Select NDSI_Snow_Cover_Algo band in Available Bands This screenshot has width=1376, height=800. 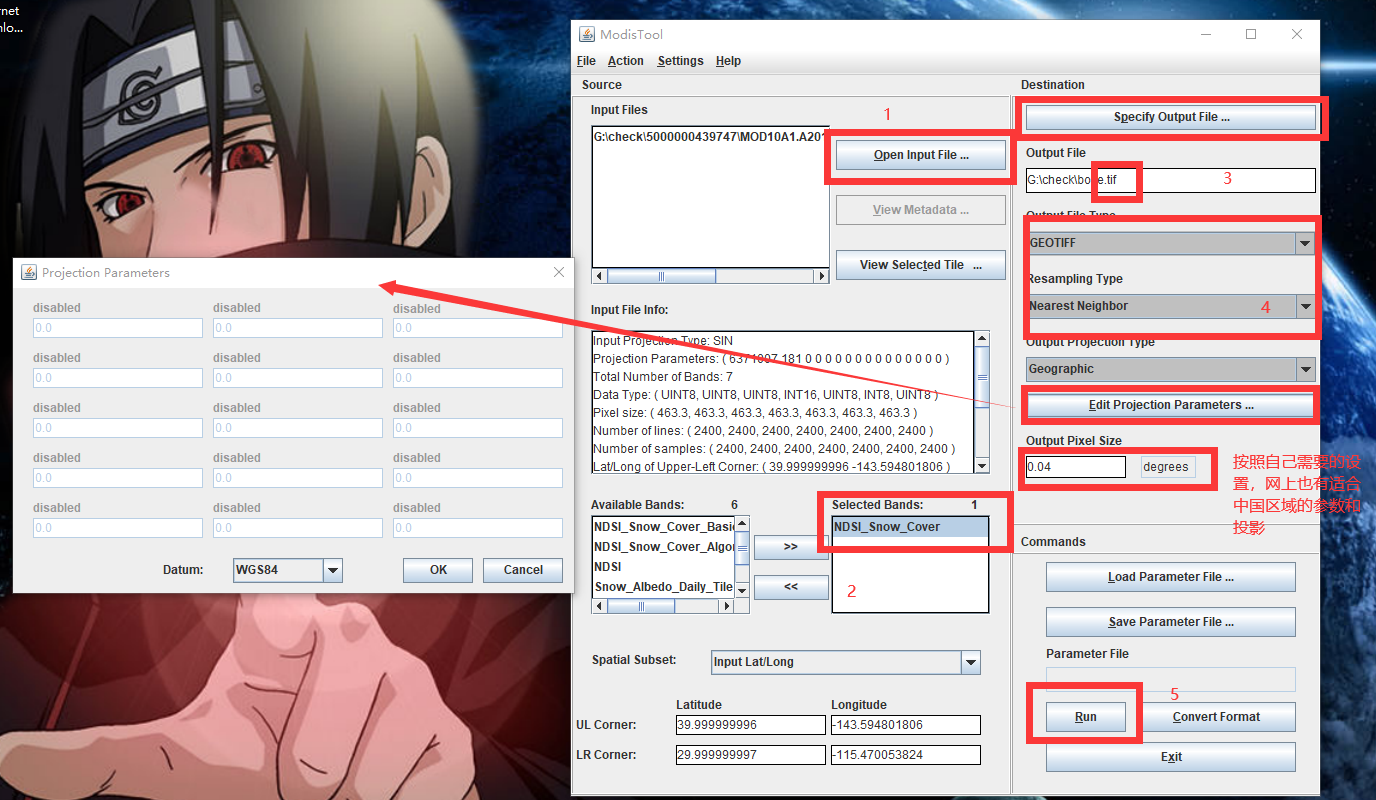point(664,547)
